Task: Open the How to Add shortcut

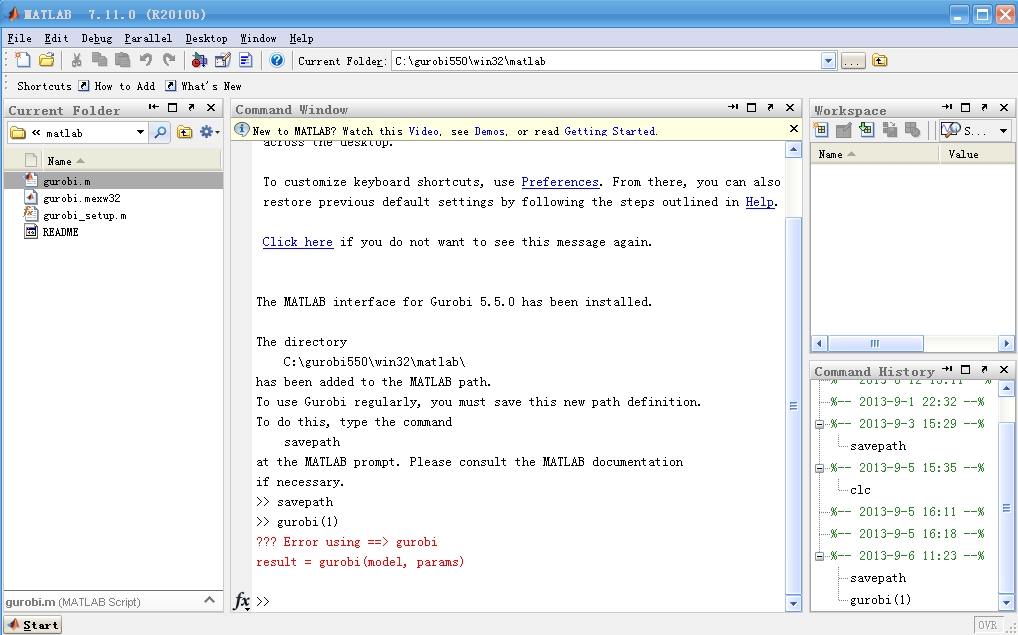Action: (117, 86)
